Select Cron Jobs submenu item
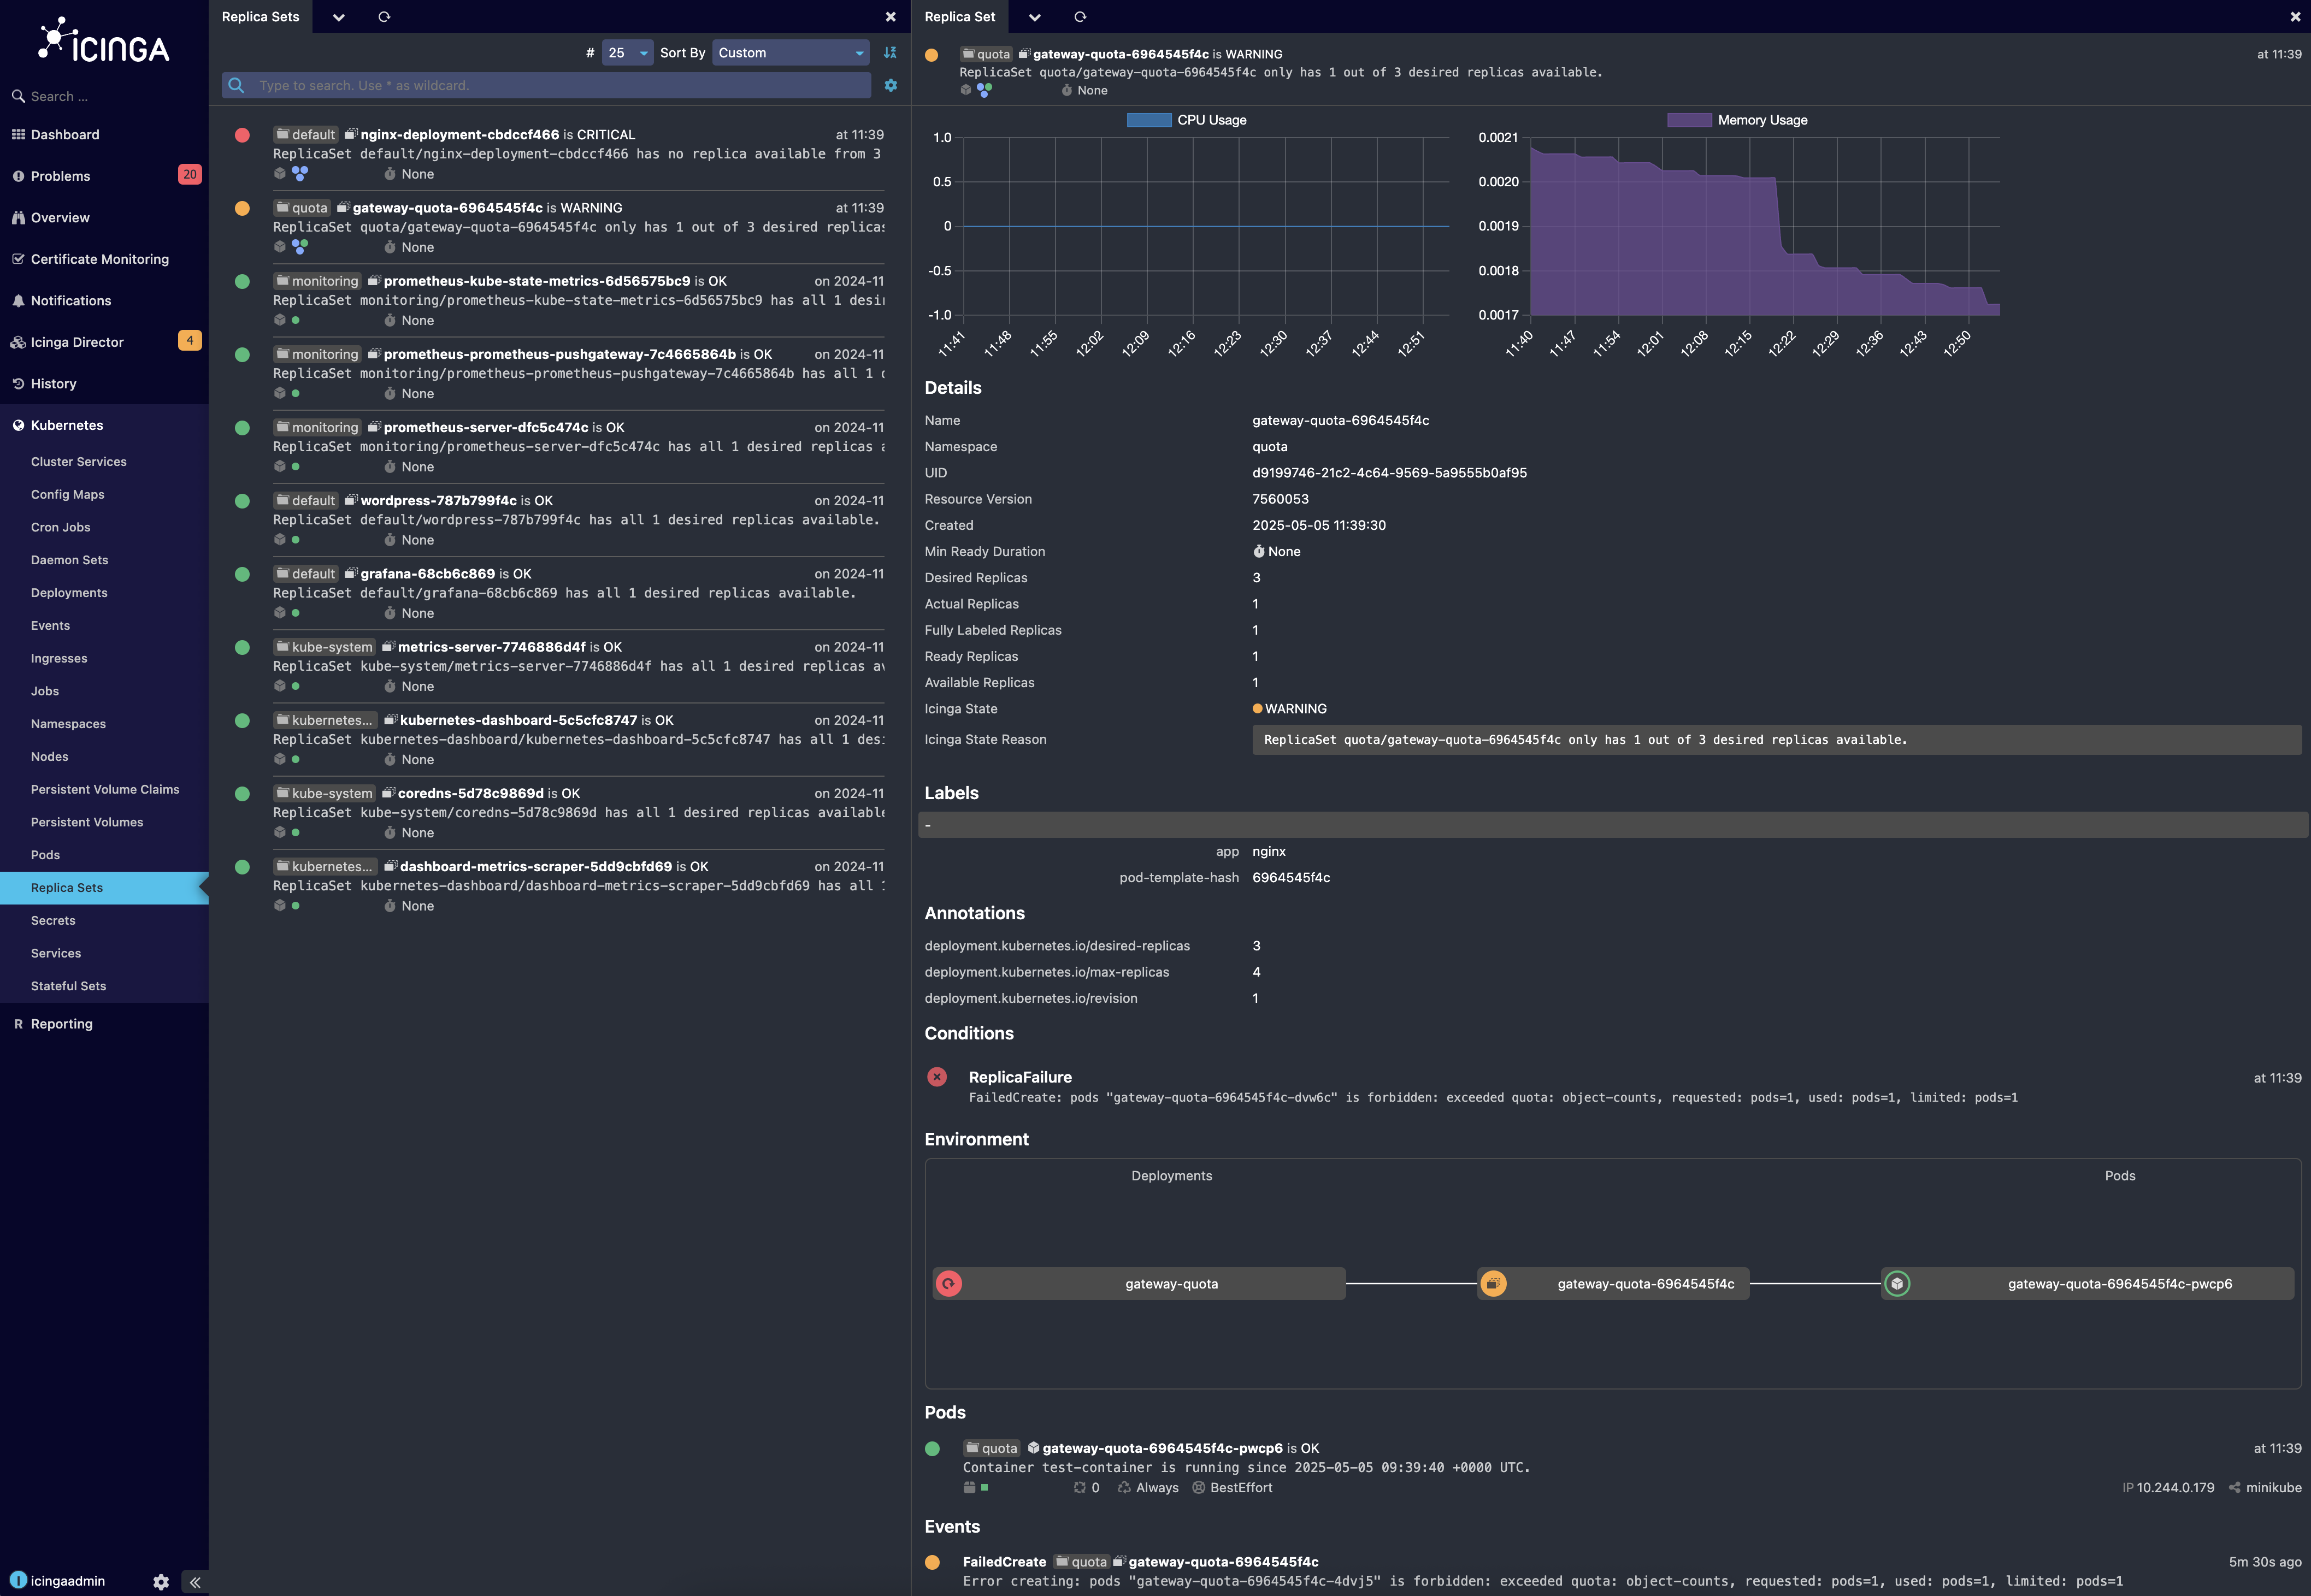 click(60, 528)
